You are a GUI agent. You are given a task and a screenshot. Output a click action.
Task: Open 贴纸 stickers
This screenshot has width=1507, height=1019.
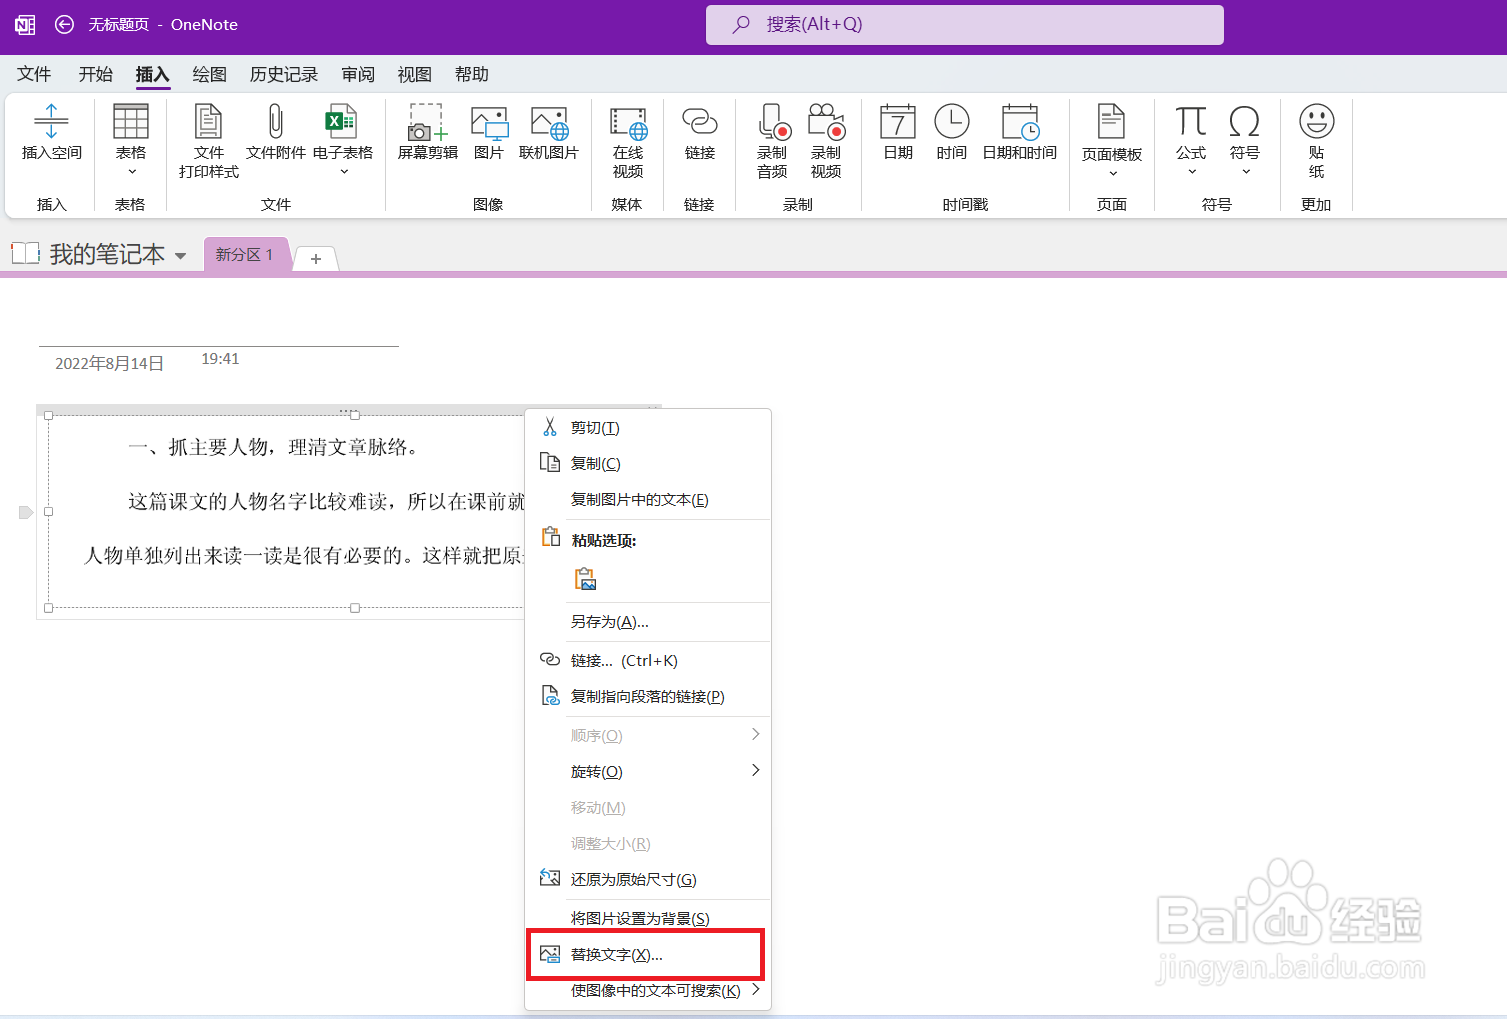(1316, 140)
